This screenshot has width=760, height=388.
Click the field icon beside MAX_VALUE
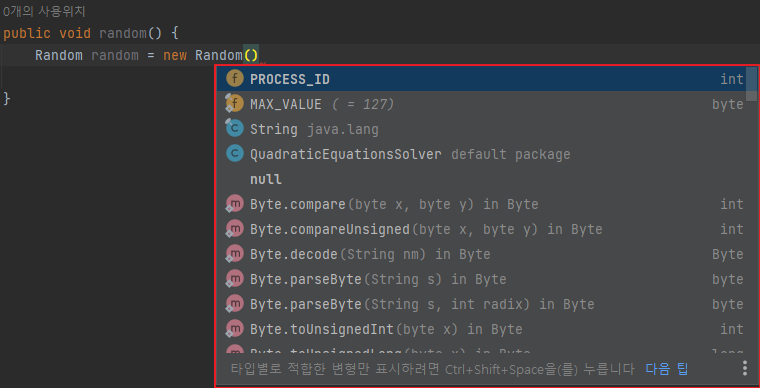(235, 104)
